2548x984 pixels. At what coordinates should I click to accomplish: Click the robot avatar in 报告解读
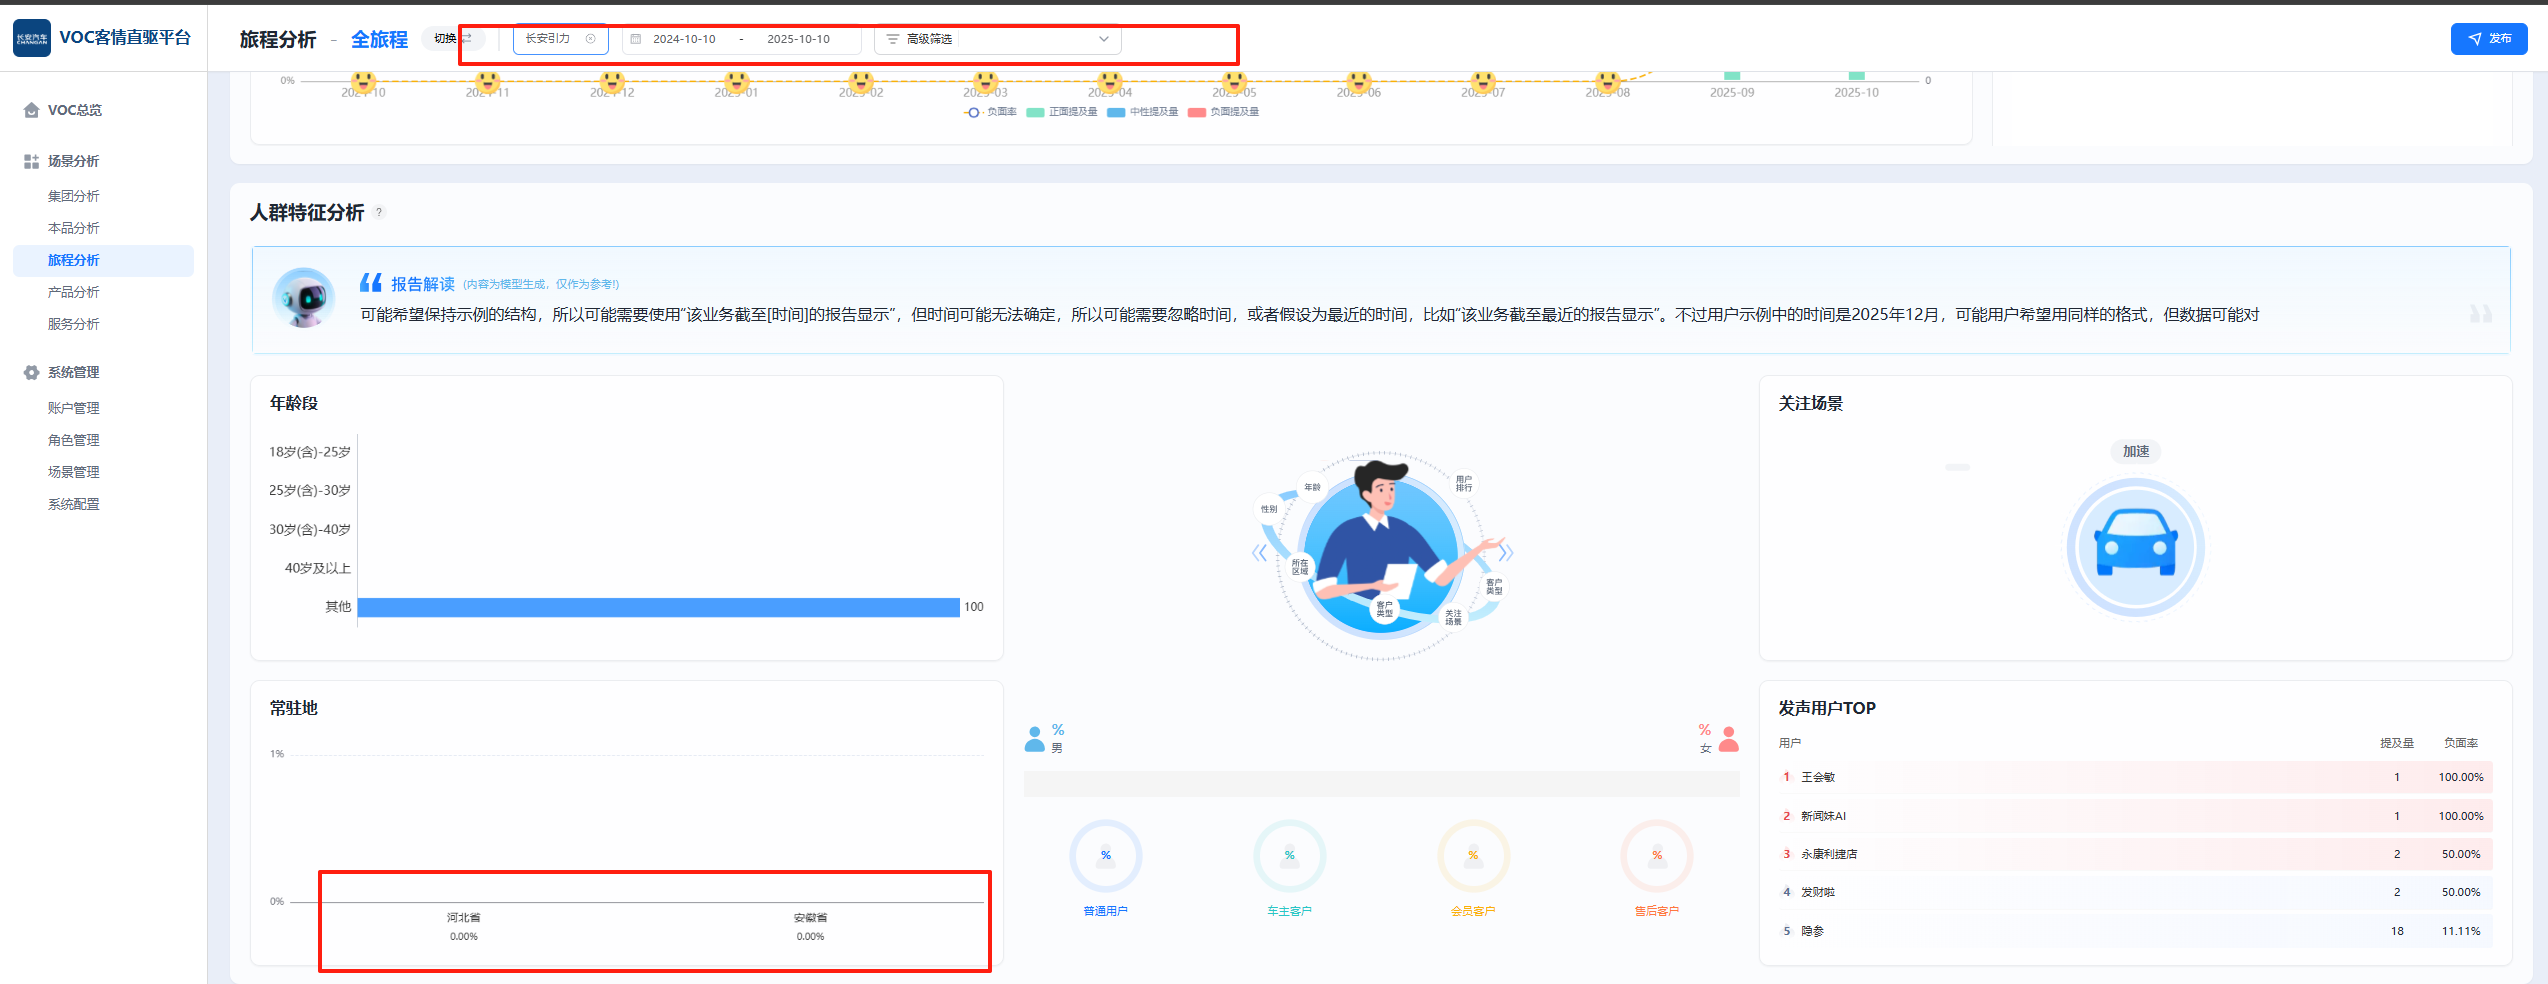click(x=304, y=298)
